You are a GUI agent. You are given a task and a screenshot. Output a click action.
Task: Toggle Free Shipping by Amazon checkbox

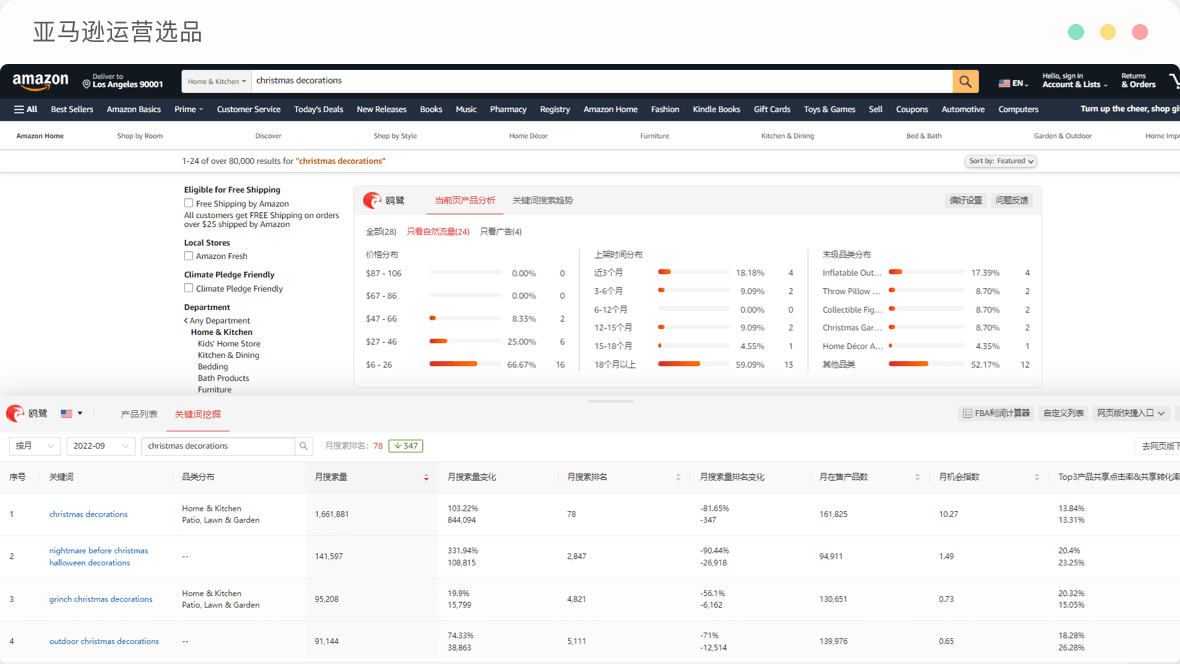click(188, 203)
